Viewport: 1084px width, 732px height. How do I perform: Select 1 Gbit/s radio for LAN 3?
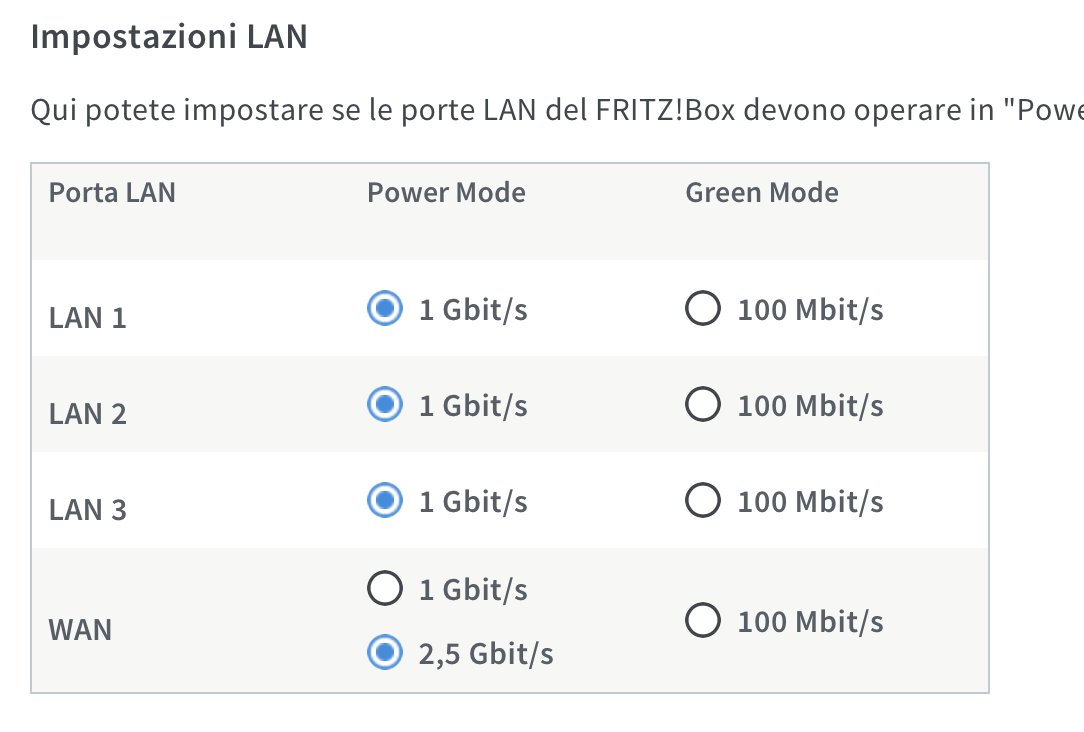(x=385, y=500)
